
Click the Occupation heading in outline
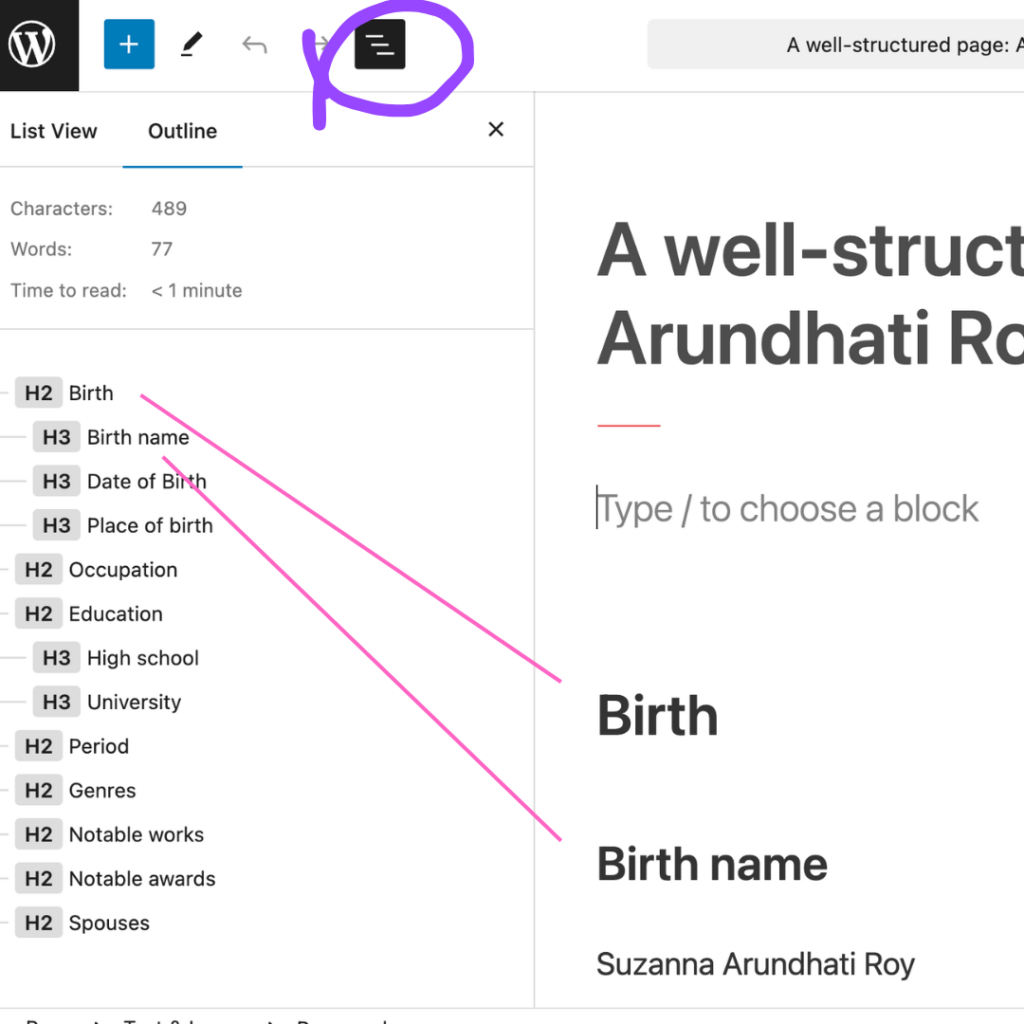(122, 570)
